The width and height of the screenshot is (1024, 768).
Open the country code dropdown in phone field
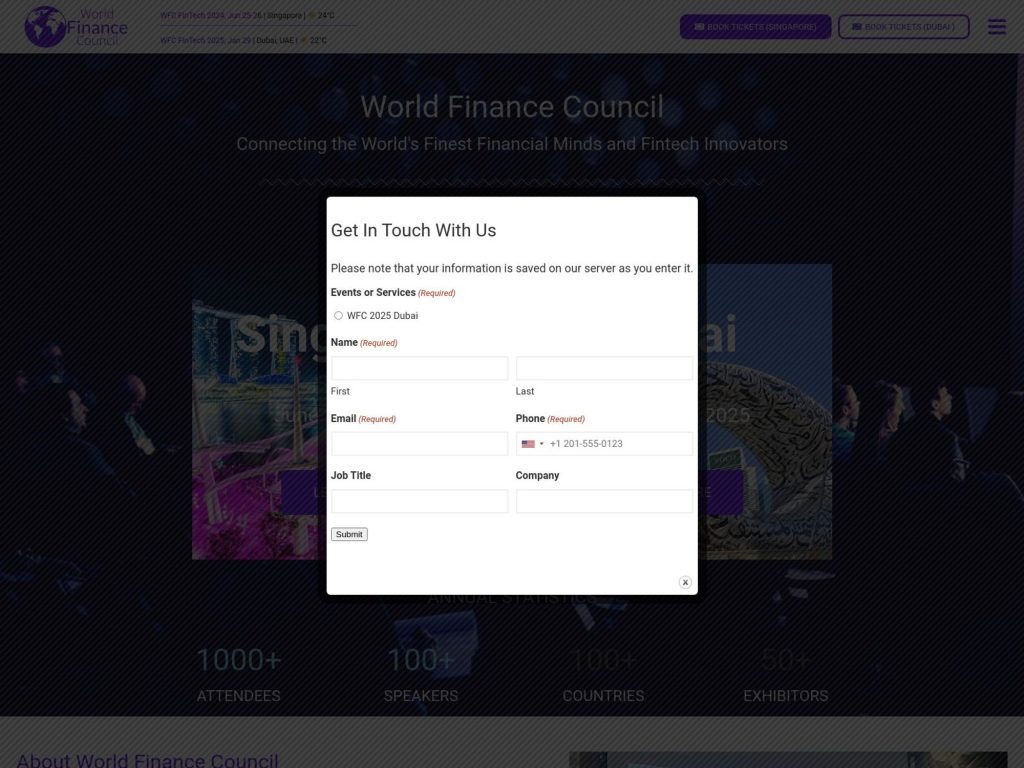coord(541,443)
